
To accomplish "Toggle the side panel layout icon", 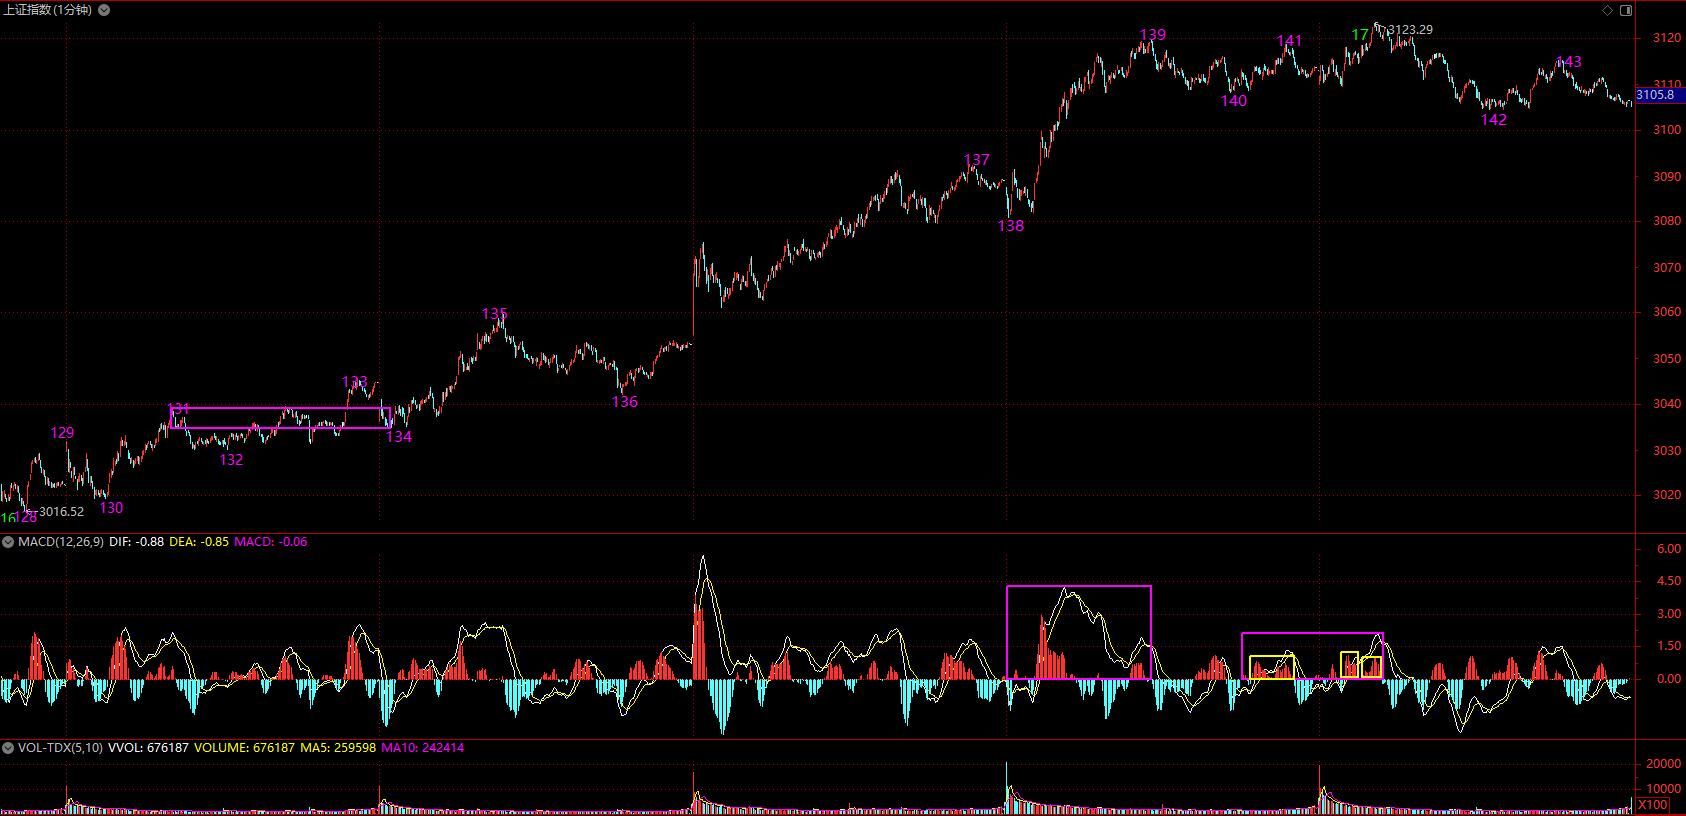I will coord(1625,10).
